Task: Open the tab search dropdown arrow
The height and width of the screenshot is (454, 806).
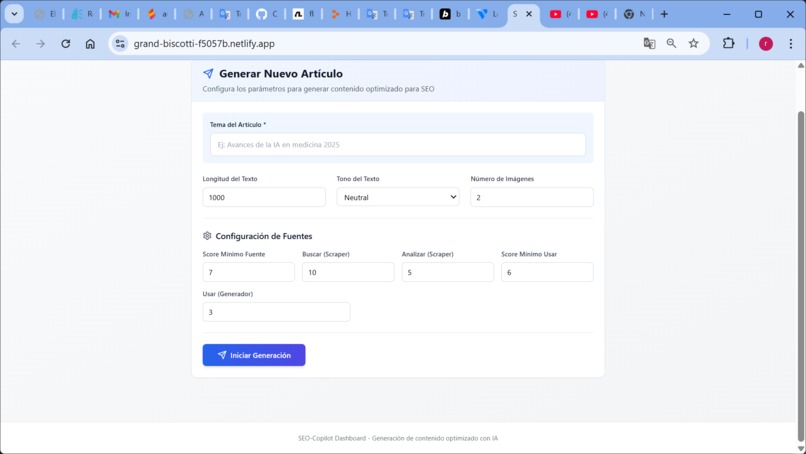Action: pos(14,14)
